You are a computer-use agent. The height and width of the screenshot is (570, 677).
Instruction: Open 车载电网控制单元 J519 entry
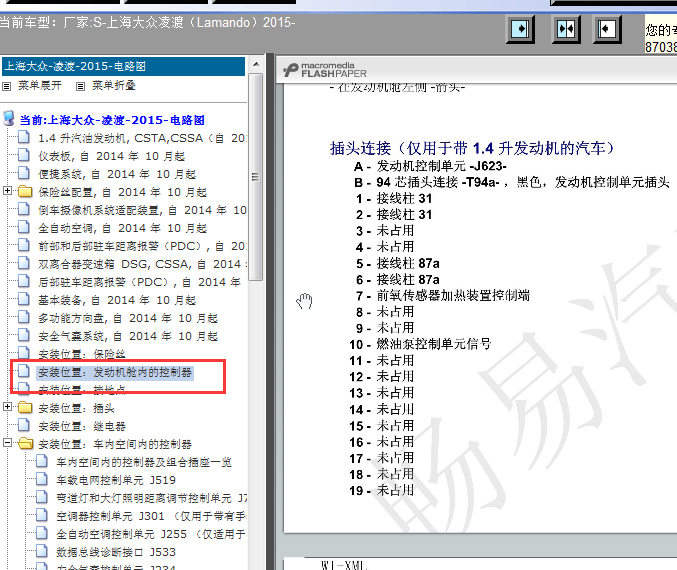[116, 480]
